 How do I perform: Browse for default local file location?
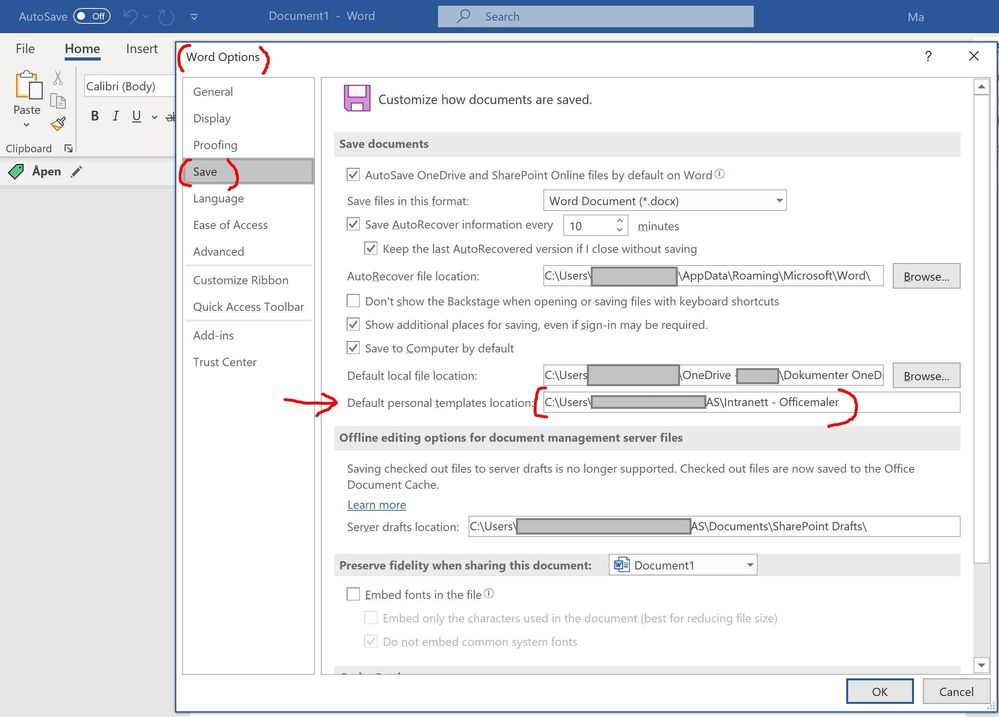(x=926, y=375)
